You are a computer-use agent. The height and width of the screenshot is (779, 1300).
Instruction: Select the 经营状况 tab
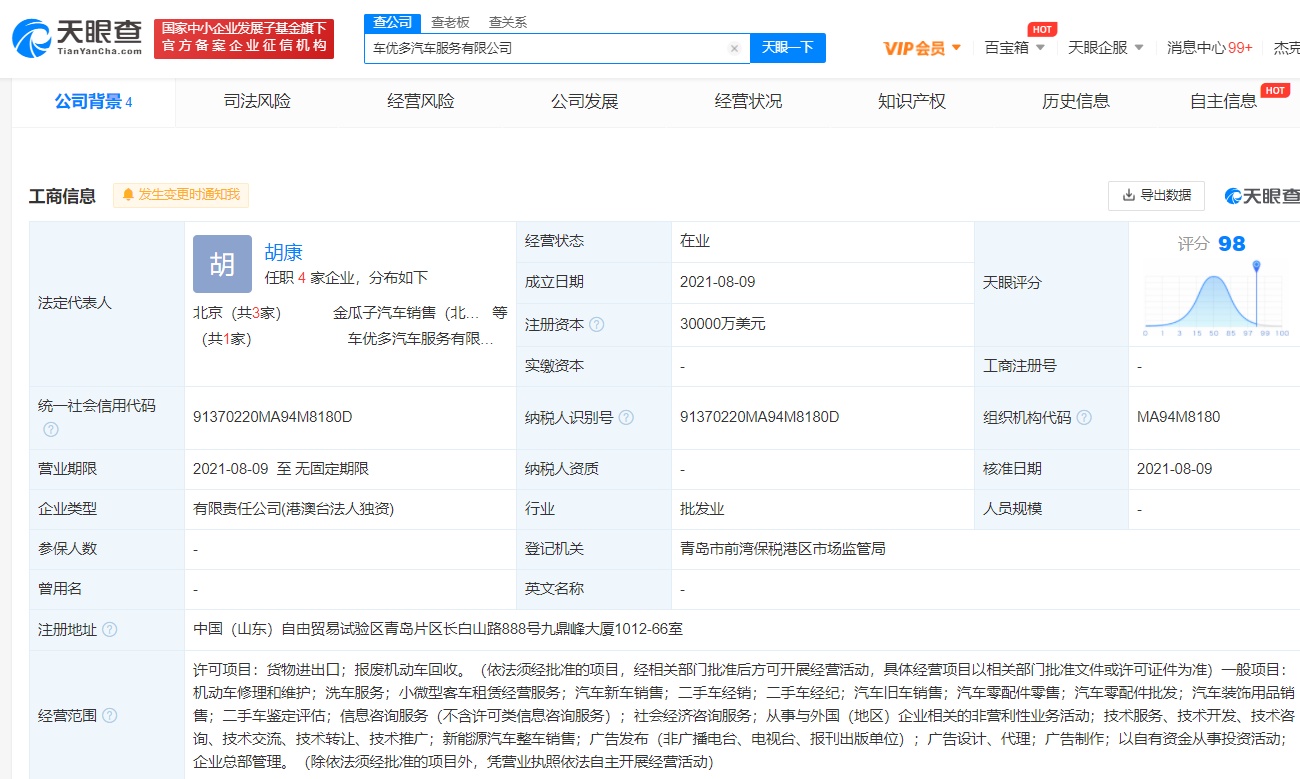(x=748, y=101)
